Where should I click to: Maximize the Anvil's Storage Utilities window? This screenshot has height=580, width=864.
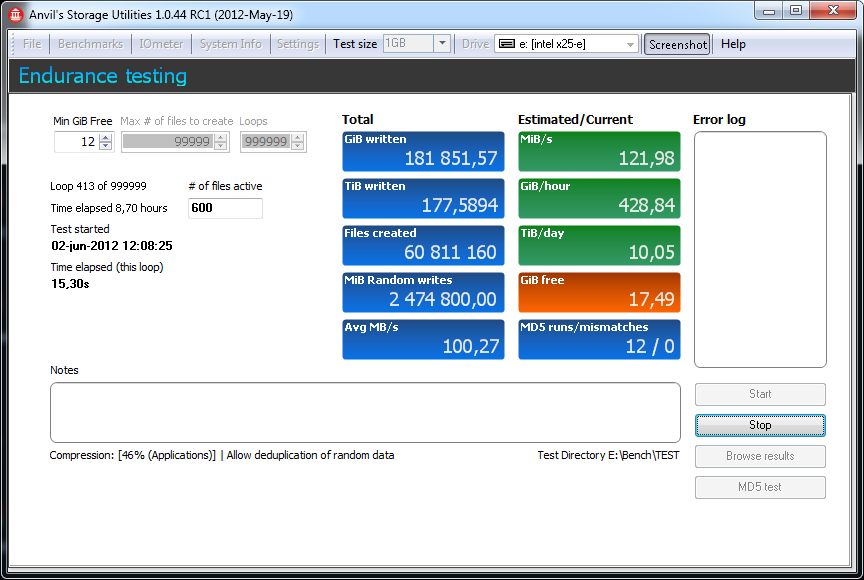pyautogui.click(x=796, y=10)
